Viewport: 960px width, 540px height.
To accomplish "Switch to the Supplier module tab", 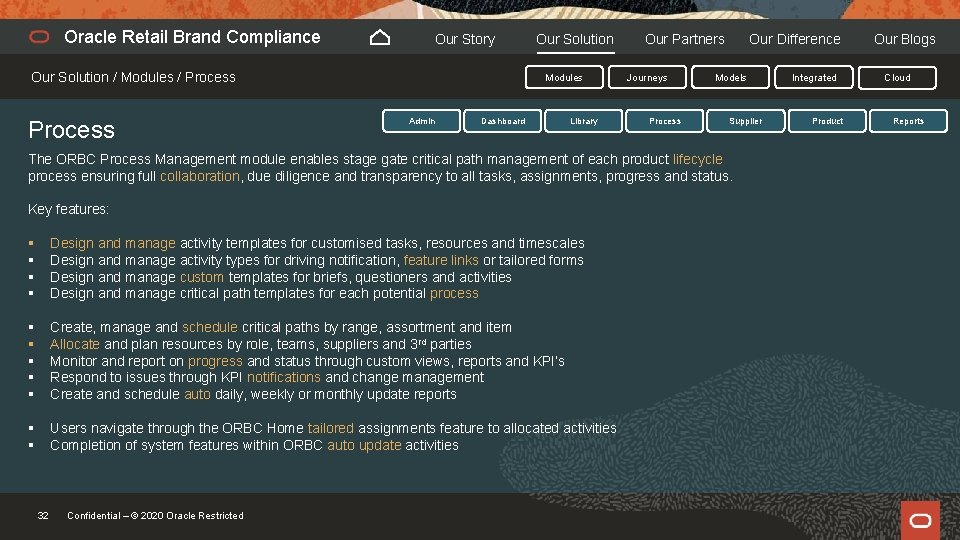I will 746,121.
